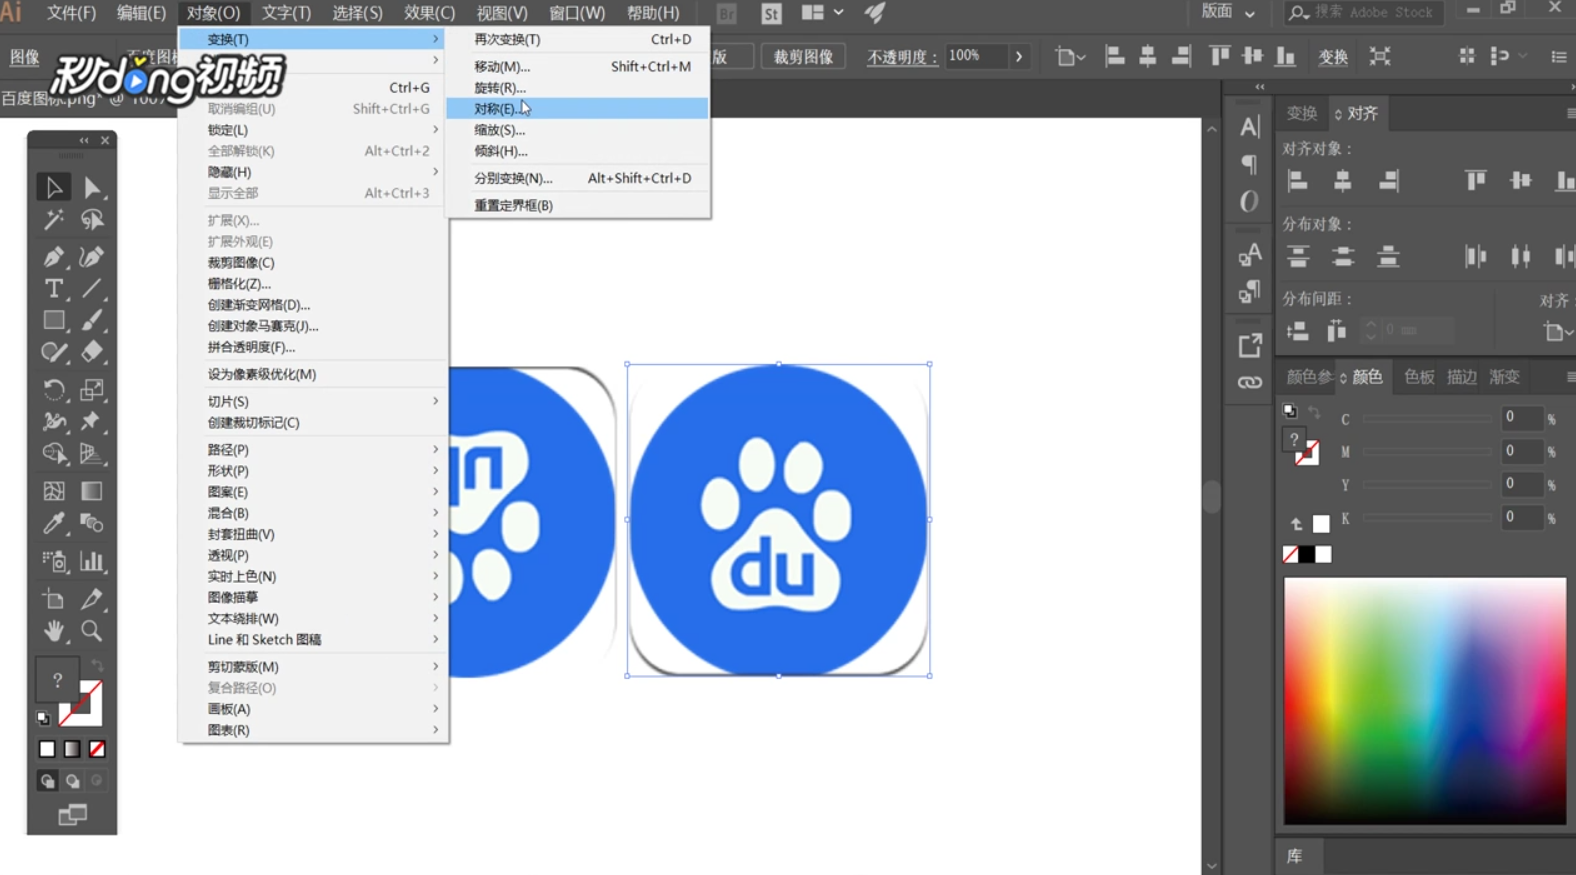
Task: Click 变换 link in the control bar
Action: (x=1333, y=57)
